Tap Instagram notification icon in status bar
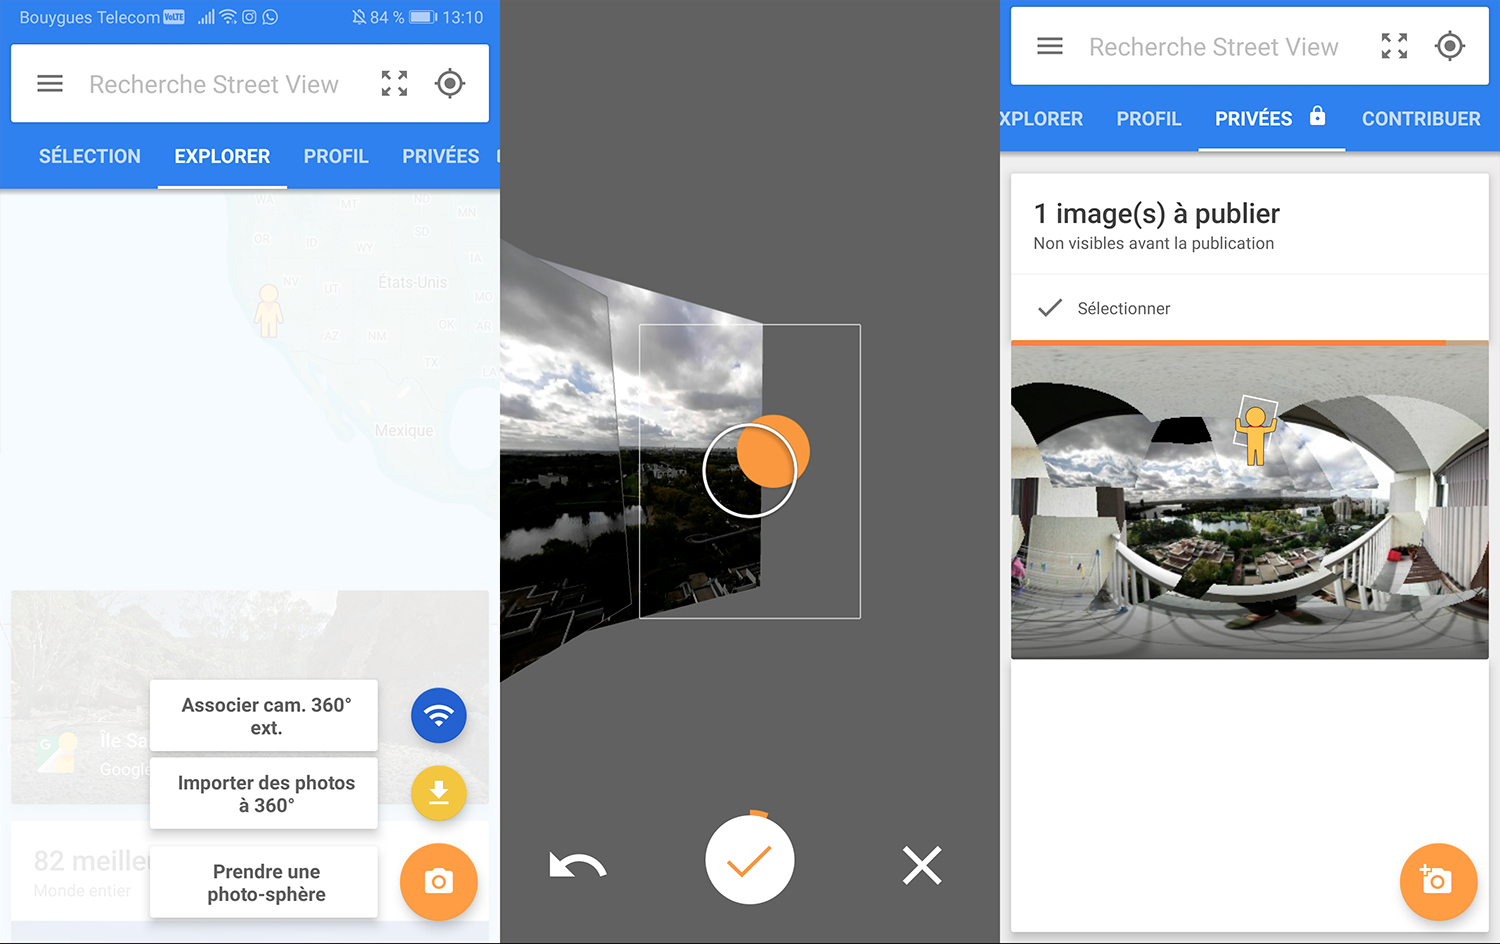This screenshot has width=1500, height=944. click(x=249, y=17)
